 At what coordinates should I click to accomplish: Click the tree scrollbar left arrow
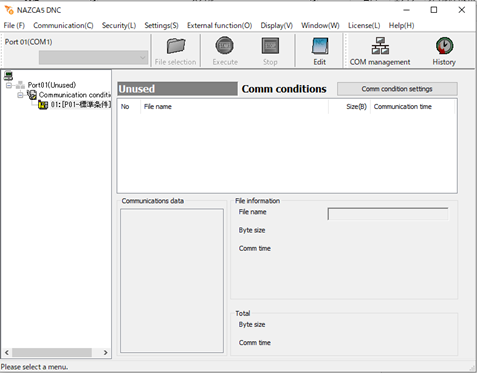click(7, 352)
